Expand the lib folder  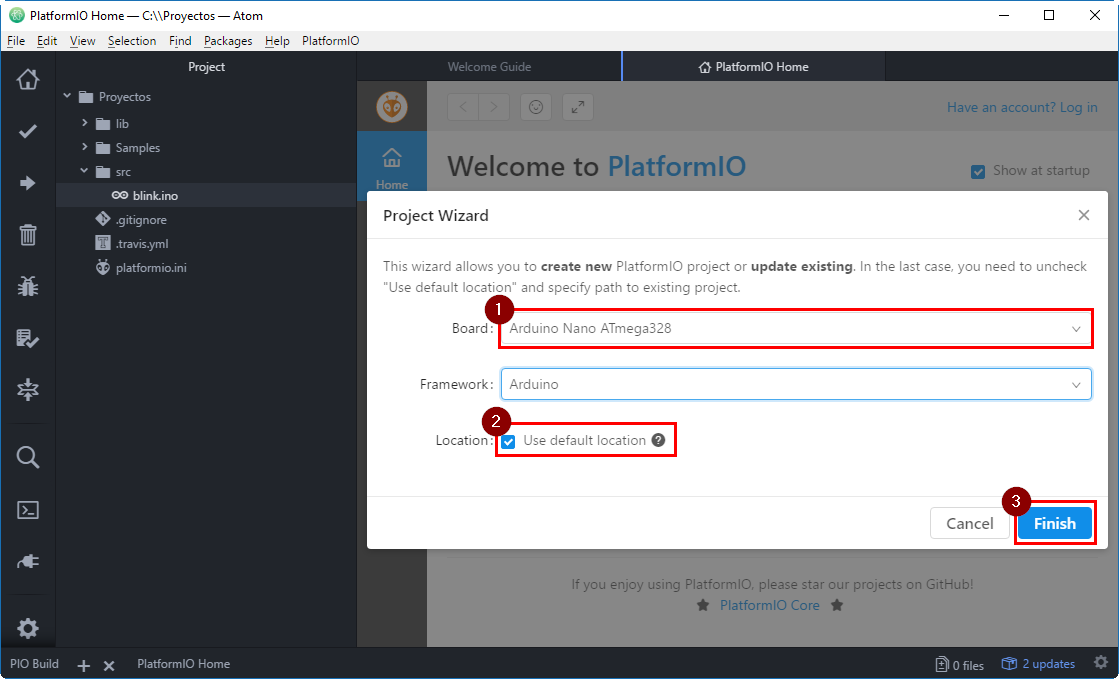click(84, 123)
